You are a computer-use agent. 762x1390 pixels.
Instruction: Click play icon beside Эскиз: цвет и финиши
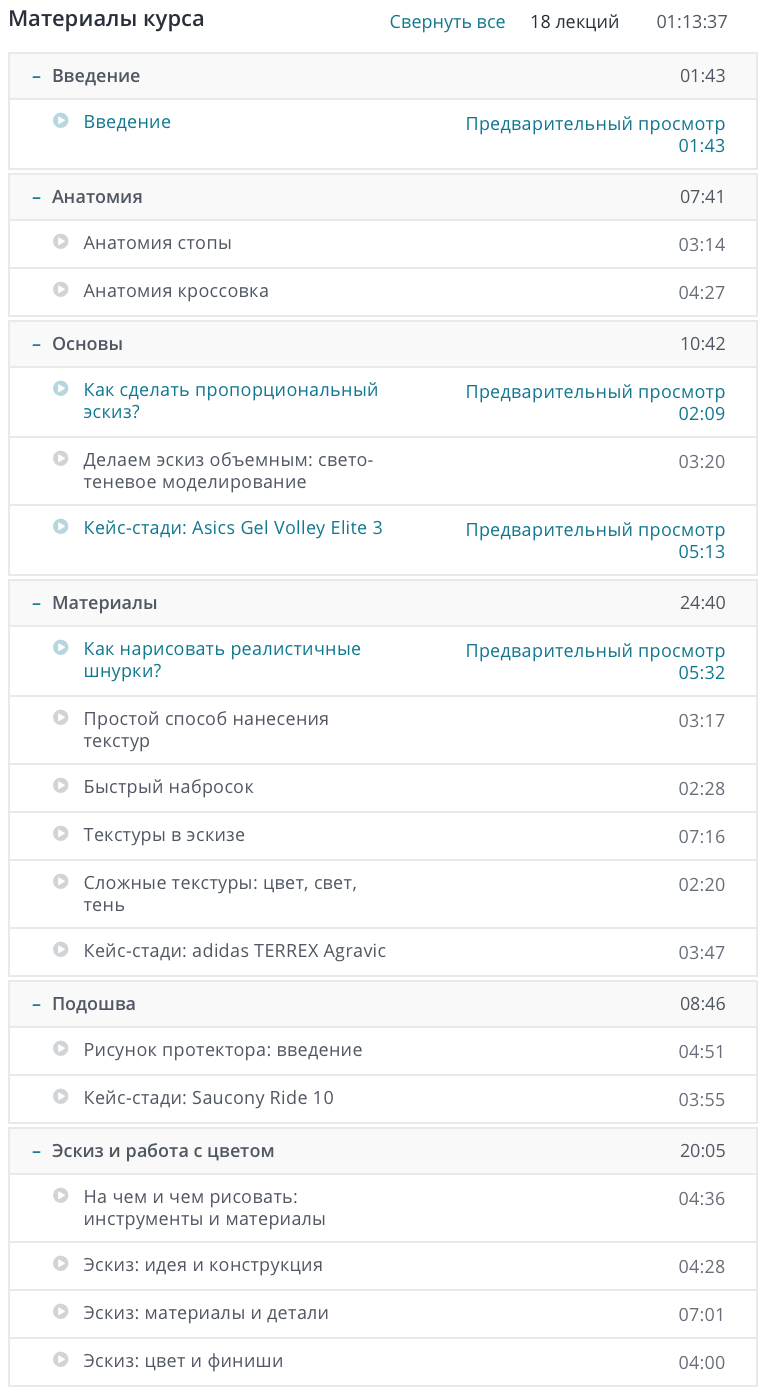click(x=61, y=1360)
